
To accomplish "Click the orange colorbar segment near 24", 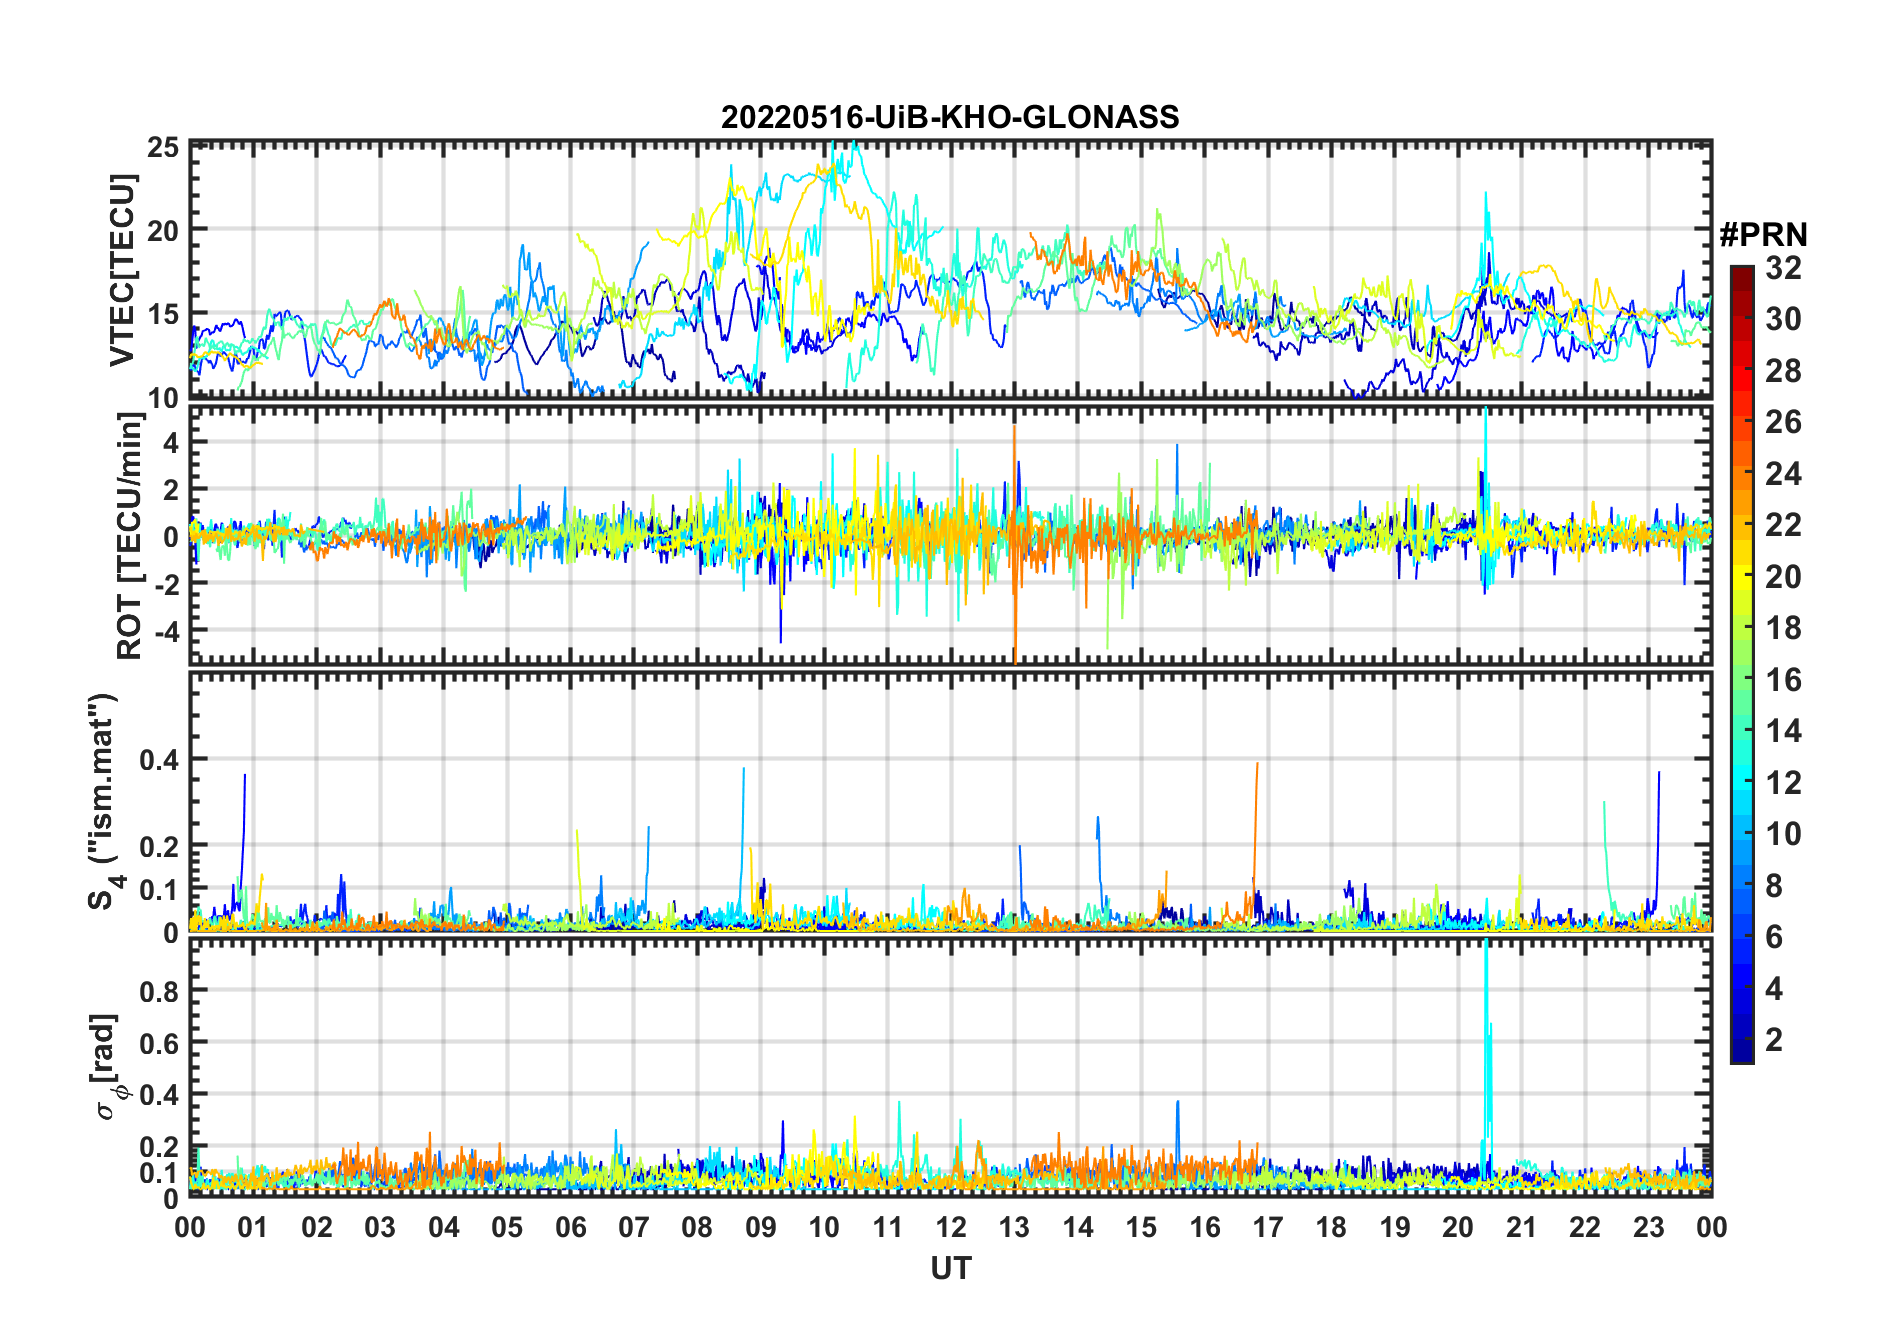I will [1742, 472].
